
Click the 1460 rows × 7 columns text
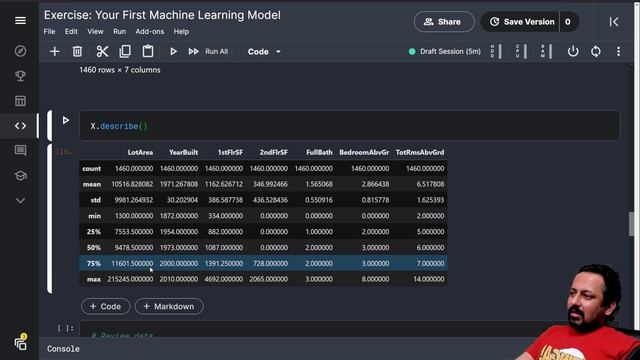[x=120, y=70]
